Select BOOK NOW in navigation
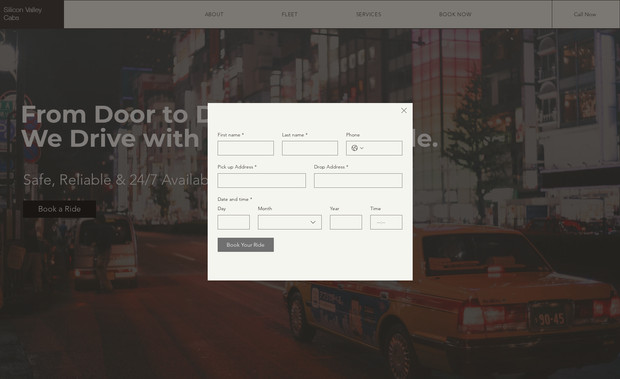 point(455,14)
